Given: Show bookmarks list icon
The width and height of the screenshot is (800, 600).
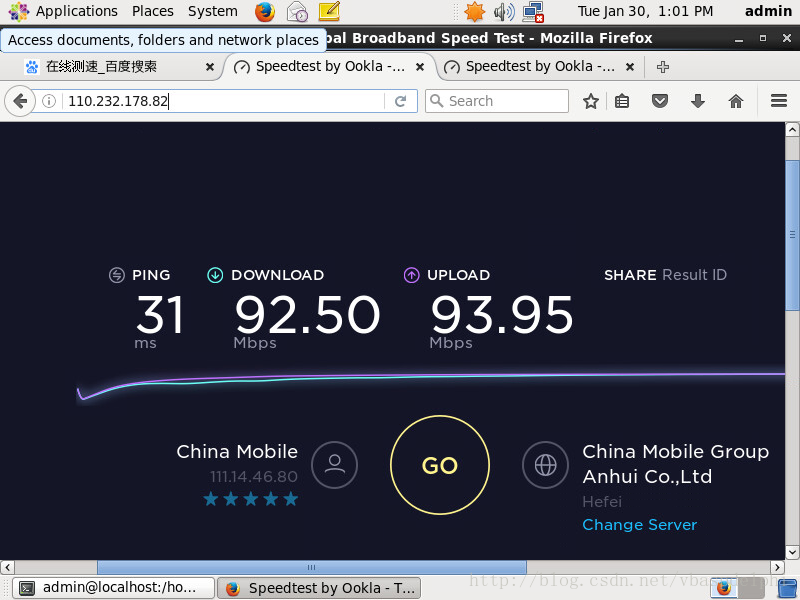Looking at the screenshot, I should point(622,101).
